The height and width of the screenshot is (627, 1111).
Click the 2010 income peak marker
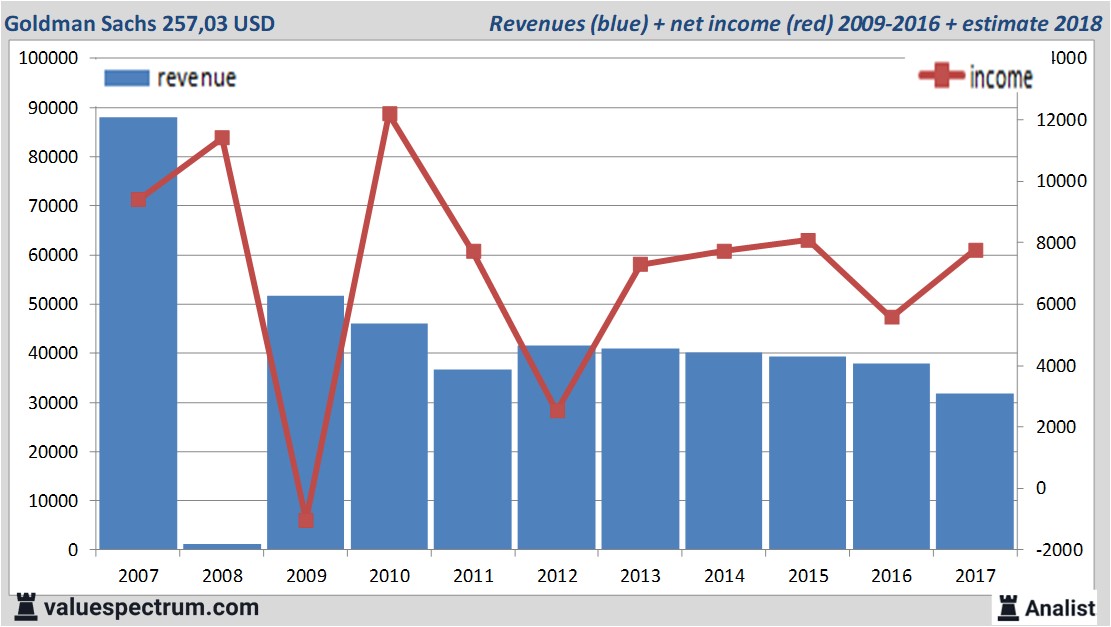pyautogui.click(x=390, y=115)
